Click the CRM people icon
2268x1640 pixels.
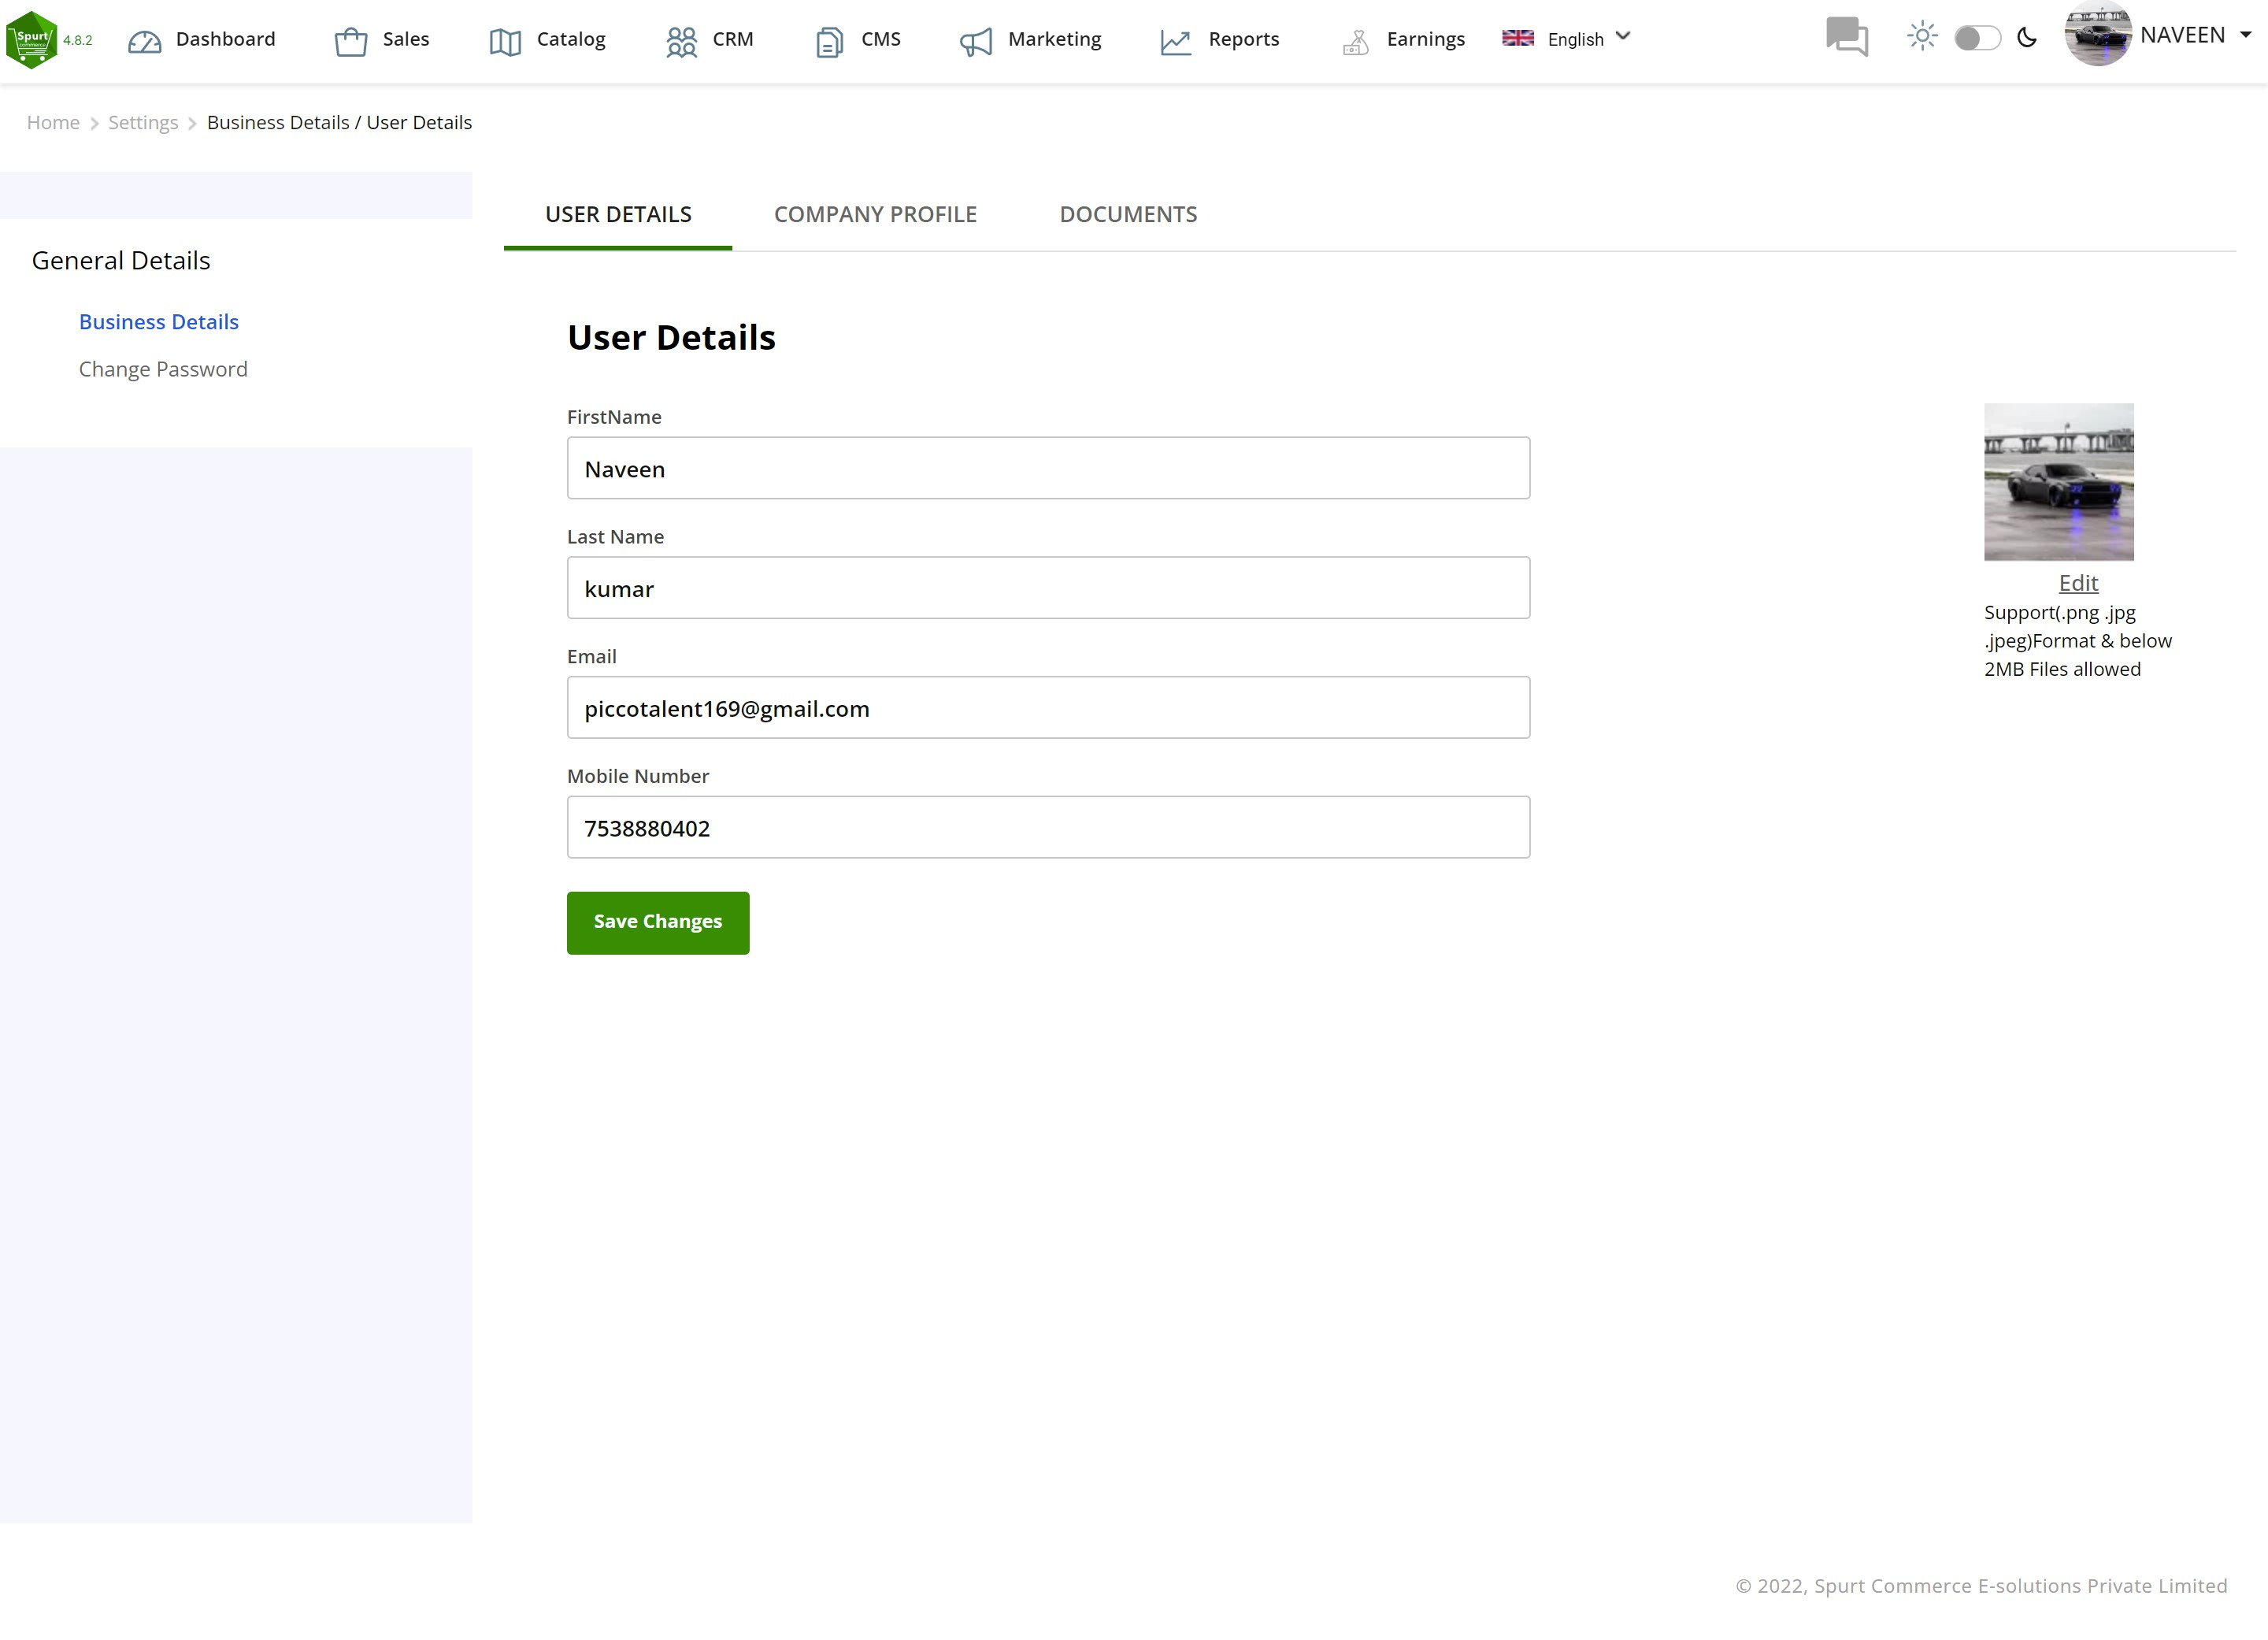[682, 42]
